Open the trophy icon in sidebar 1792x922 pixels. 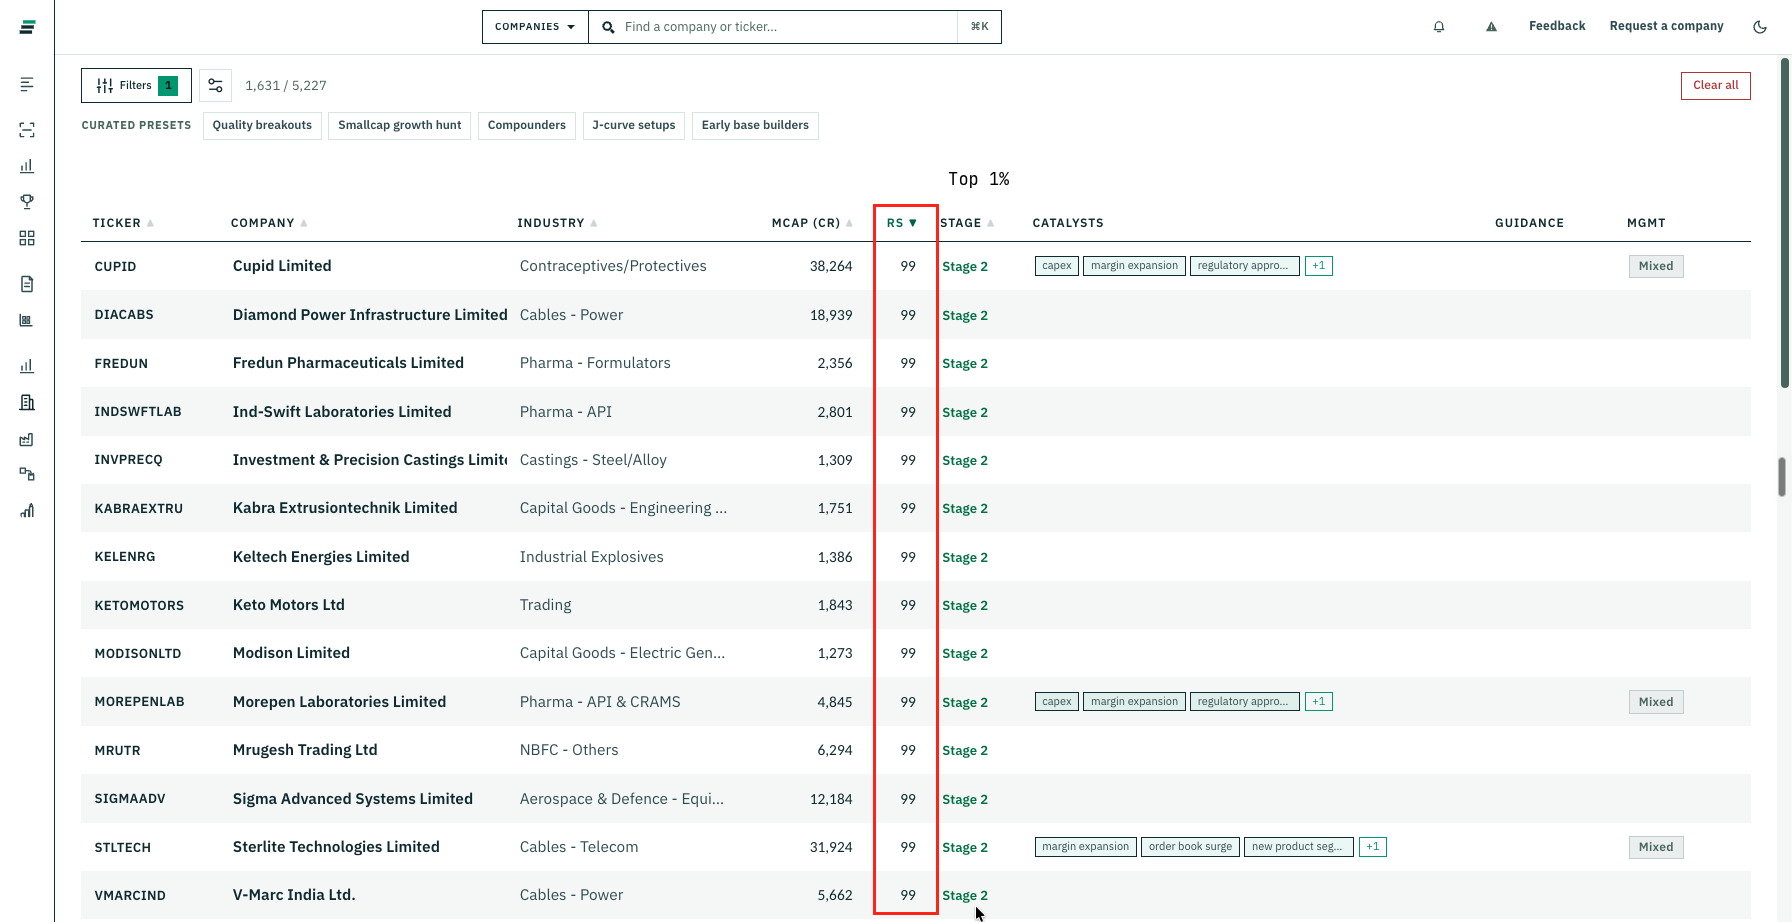[27, 201]
